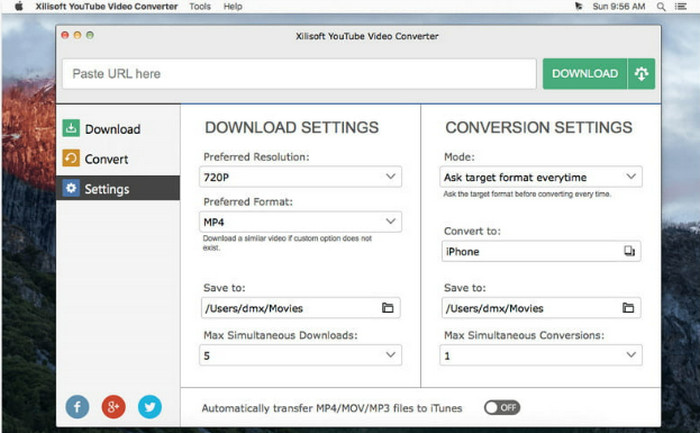Switch to the Download sidebar tab
700x433 pixels.
(x=111, y=129)
